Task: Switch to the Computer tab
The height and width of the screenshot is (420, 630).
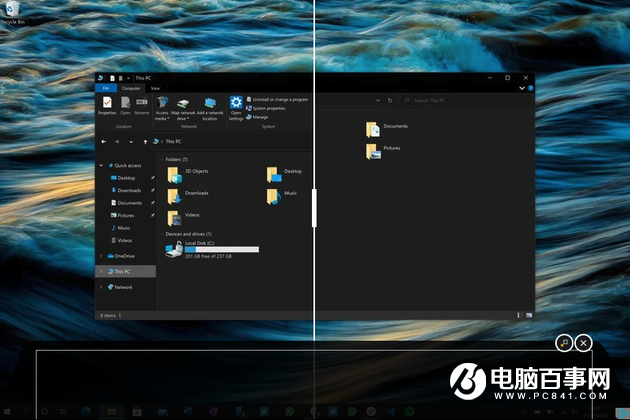Action: pyautogui.click(x=131, y=88)
